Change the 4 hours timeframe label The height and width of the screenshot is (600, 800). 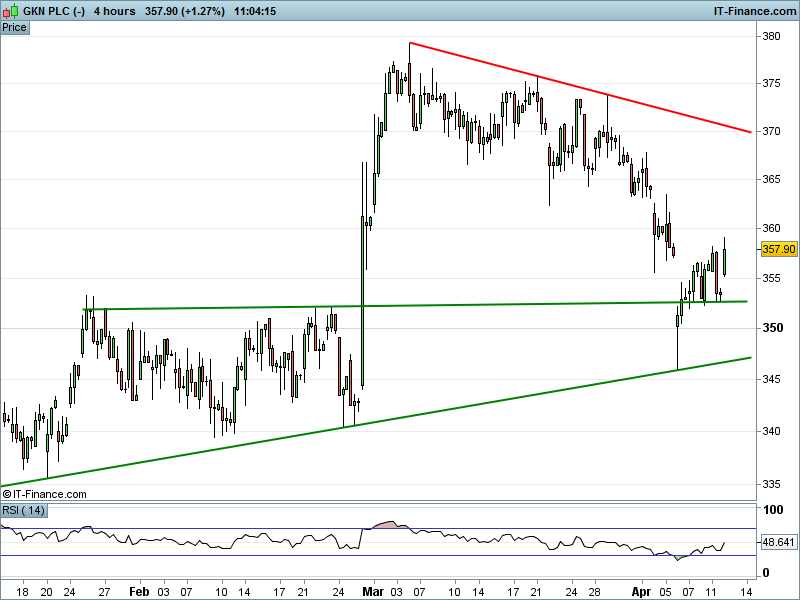114,11
